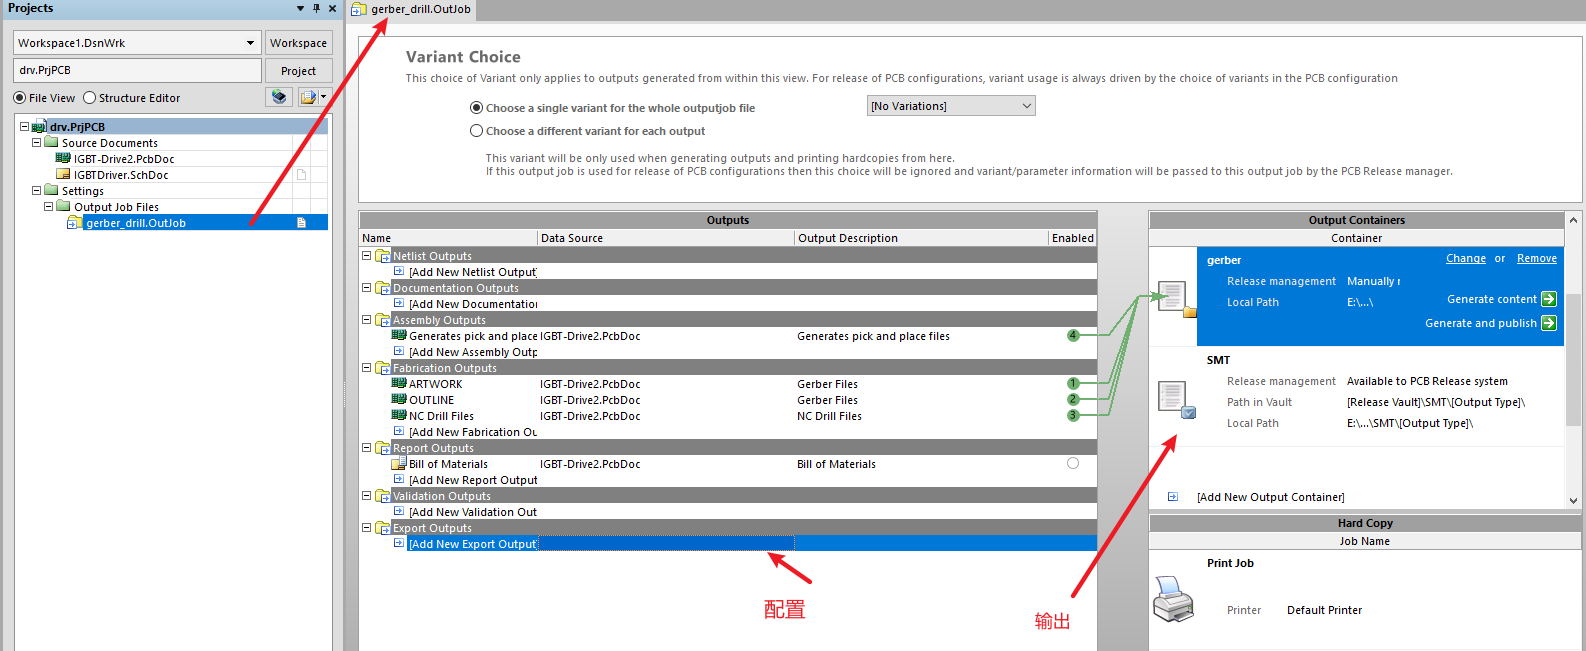The width and height of the screenshot is (1586, 651).
Task: Click the gerber output container icon
Action: (1173, 299)
